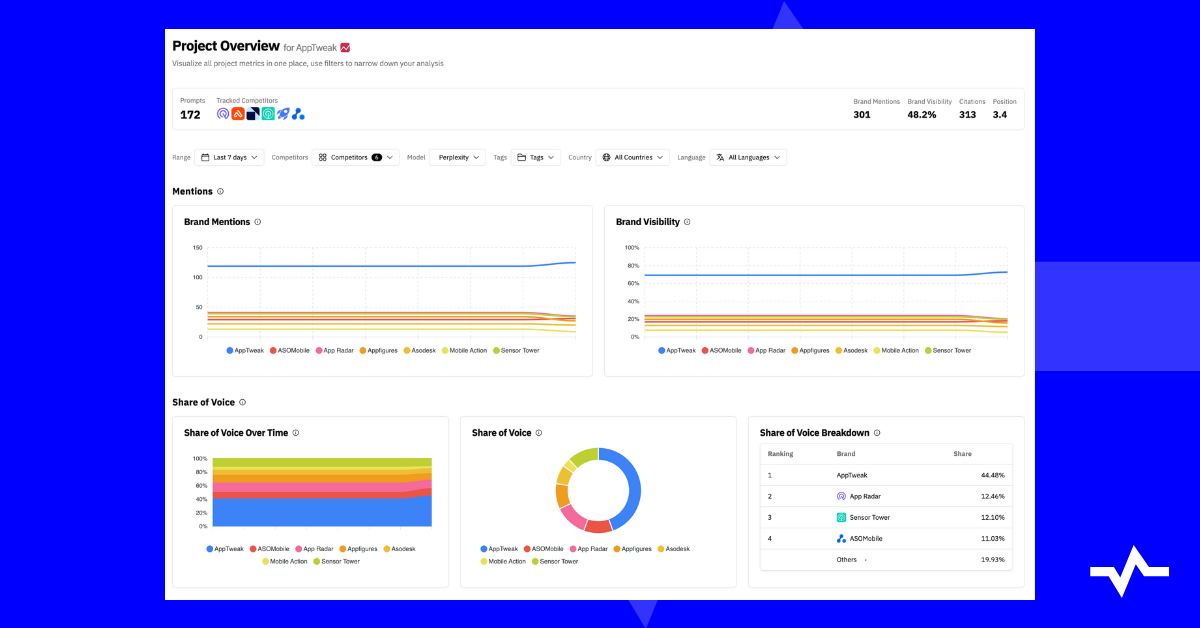This screenshot has height=628, width=1200.
Task: Click the pink App Radar segment of the donut
Action: point(573,516)
